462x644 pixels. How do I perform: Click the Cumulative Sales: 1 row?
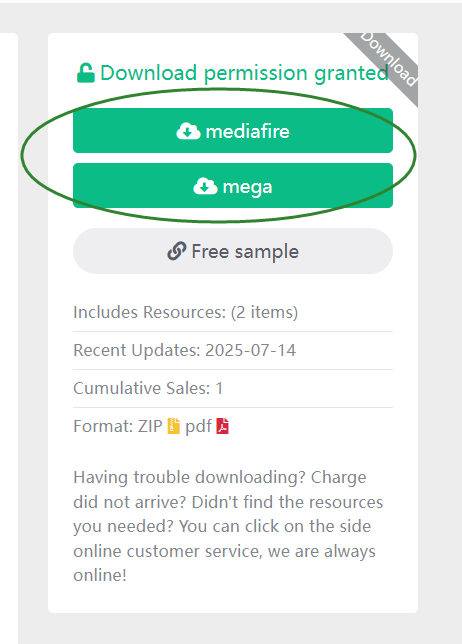[x=233, y=388]
